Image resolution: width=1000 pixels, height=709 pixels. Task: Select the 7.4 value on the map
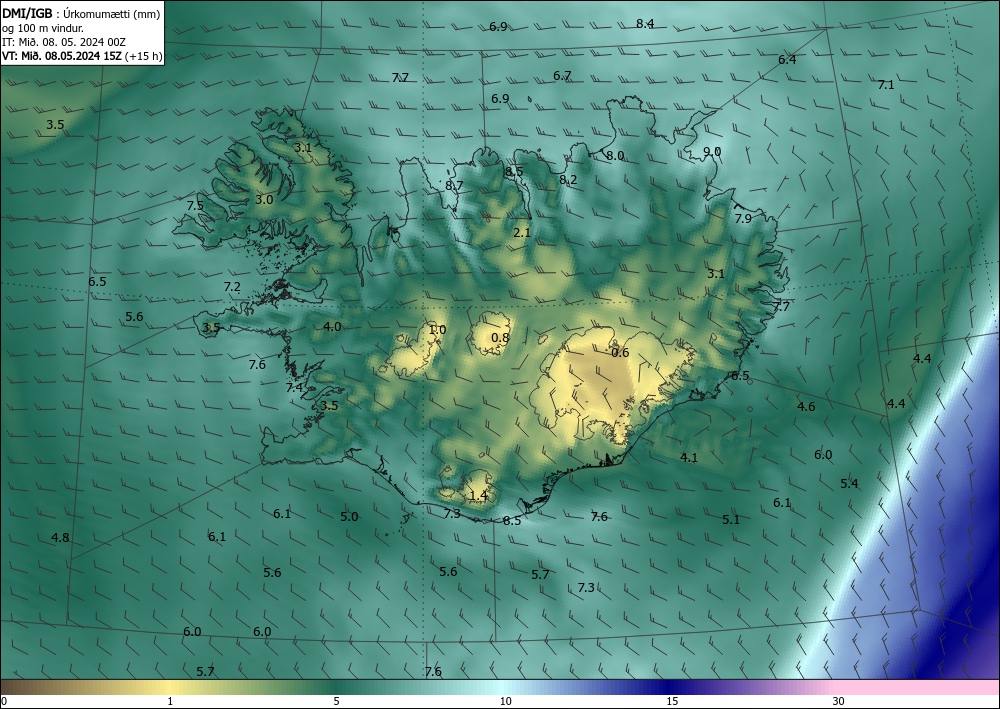[294, 387]
